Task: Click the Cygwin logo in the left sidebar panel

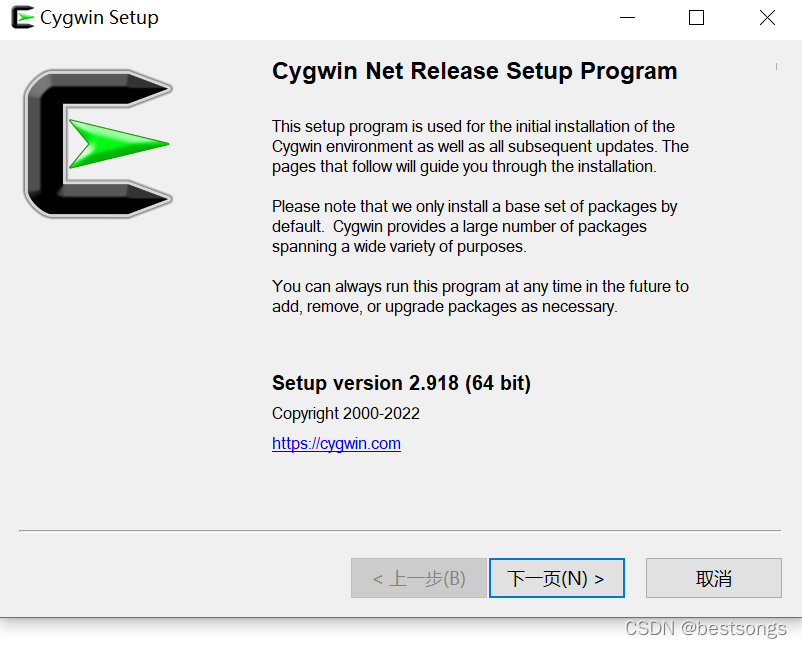Action: point(97,143)
